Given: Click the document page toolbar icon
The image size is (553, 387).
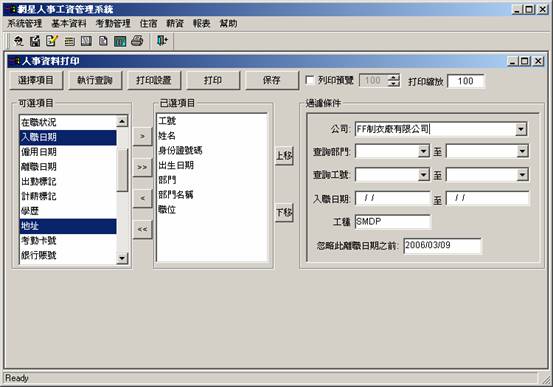Looking at the screenshot, I should 103,41.
